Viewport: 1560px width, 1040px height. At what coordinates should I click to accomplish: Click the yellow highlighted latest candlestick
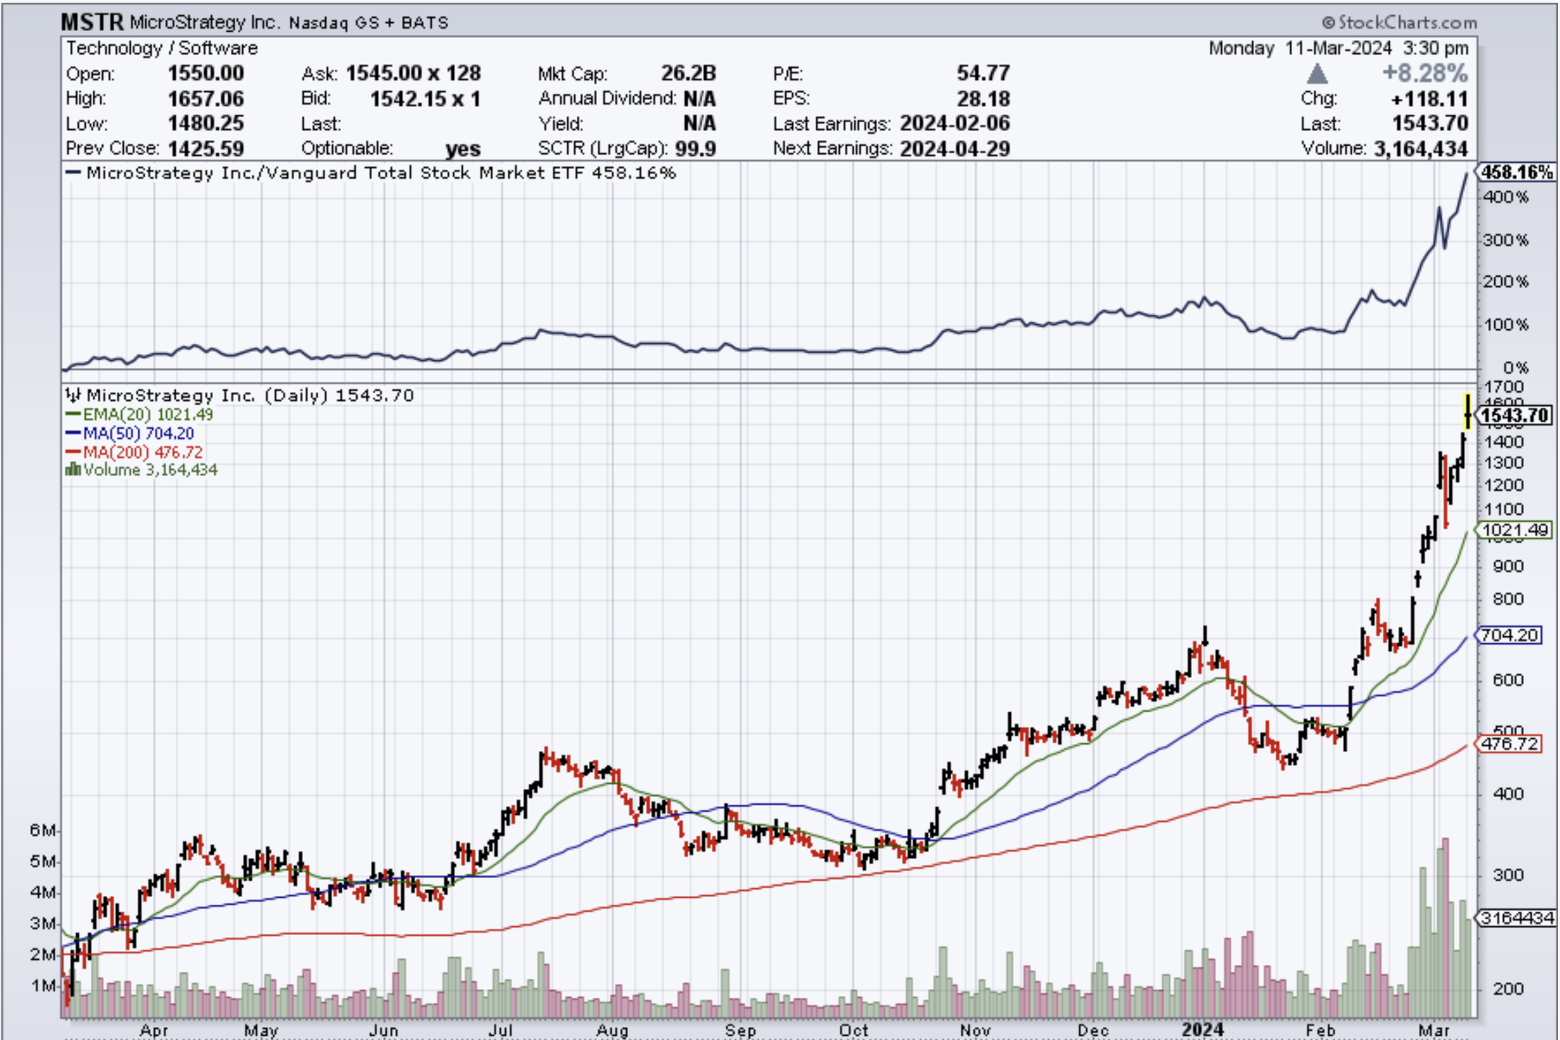coord(1467,412)
